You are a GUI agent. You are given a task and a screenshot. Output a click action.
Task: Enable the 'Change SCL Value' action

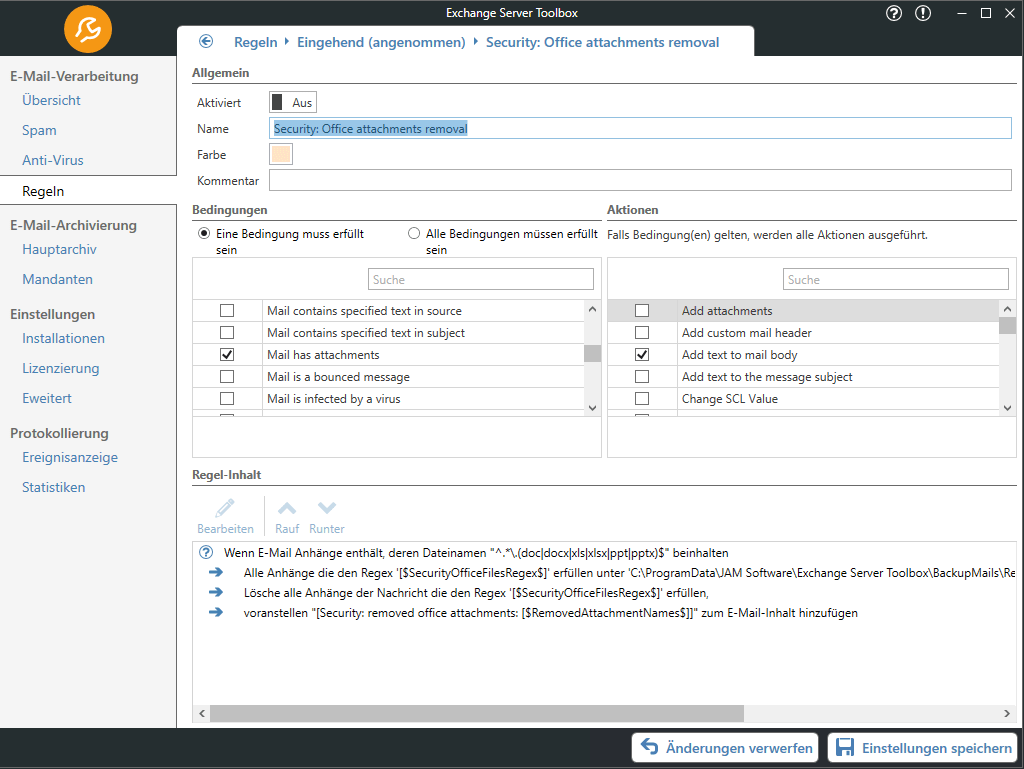[642, 399]
